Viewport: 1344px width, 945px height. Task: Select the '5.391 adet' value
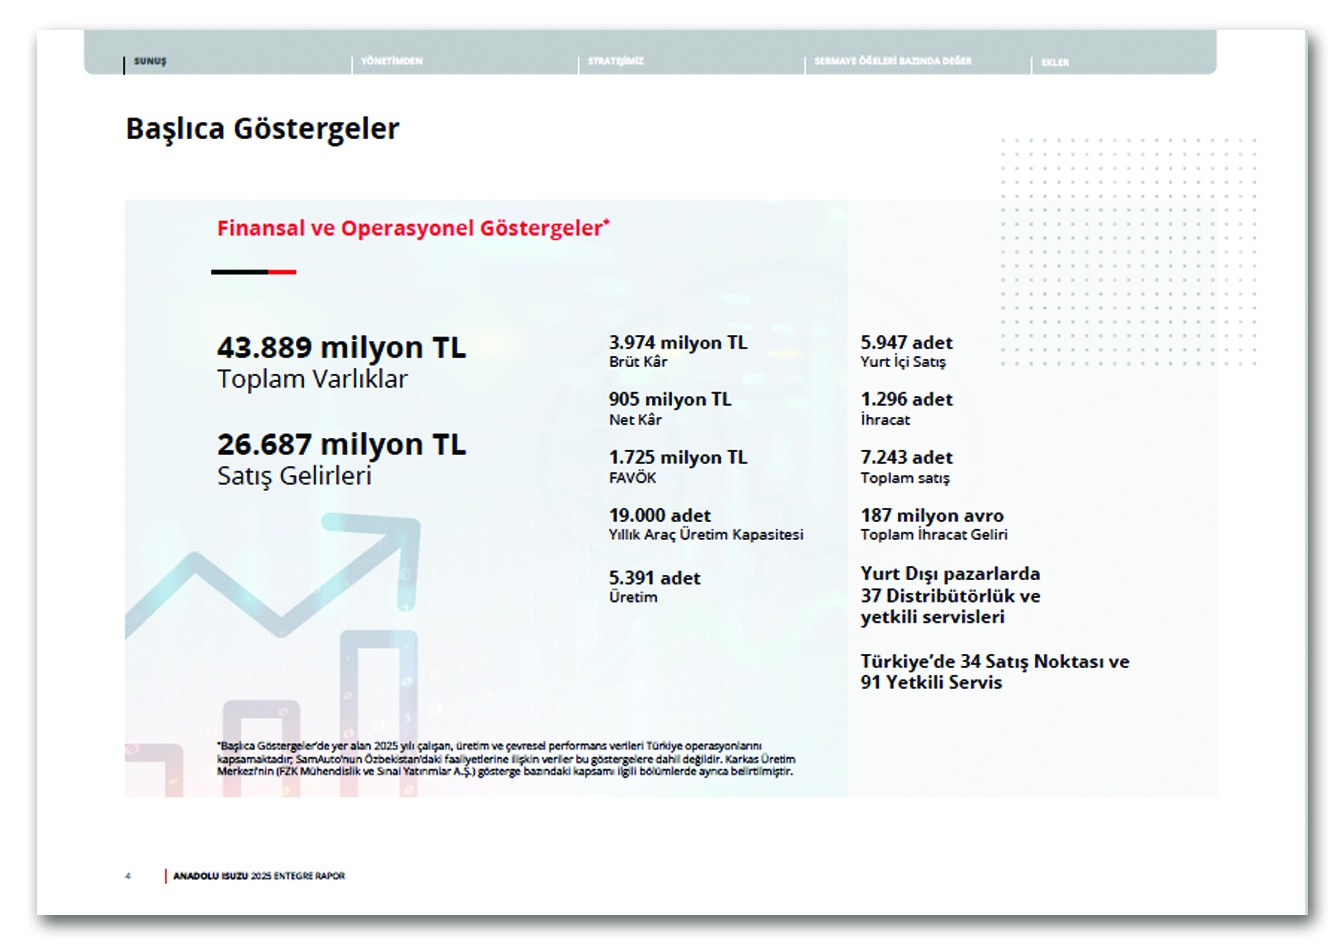655,578
